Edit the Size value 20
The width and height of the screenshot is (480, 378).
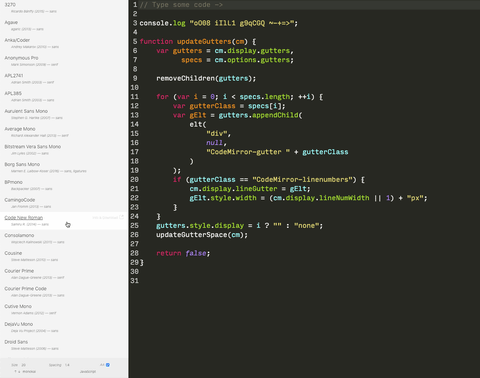coord(23,365)
